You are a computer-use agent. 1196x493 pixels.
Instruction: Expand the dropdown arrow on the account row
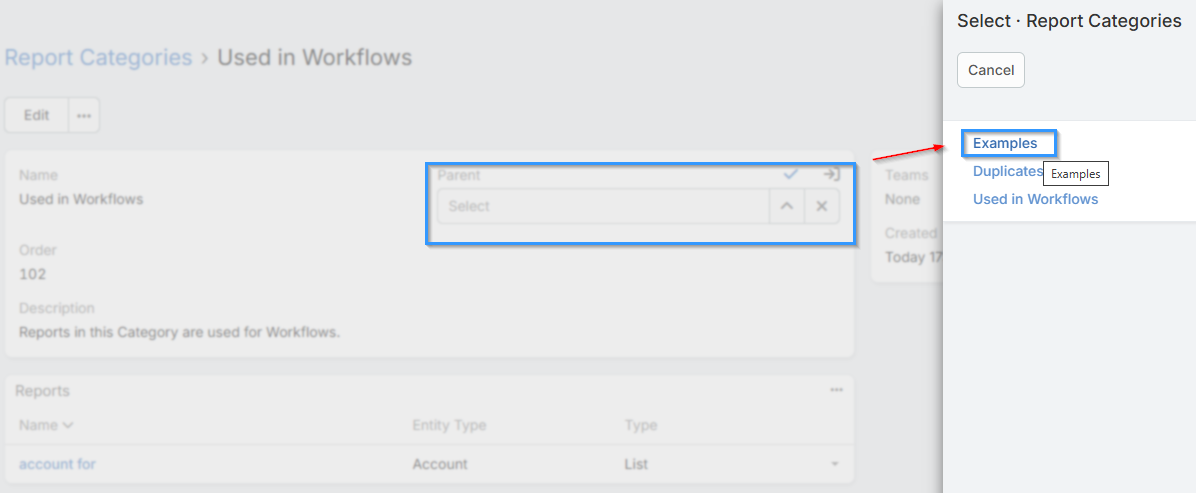pyautogui.click(x=834, y=464)
